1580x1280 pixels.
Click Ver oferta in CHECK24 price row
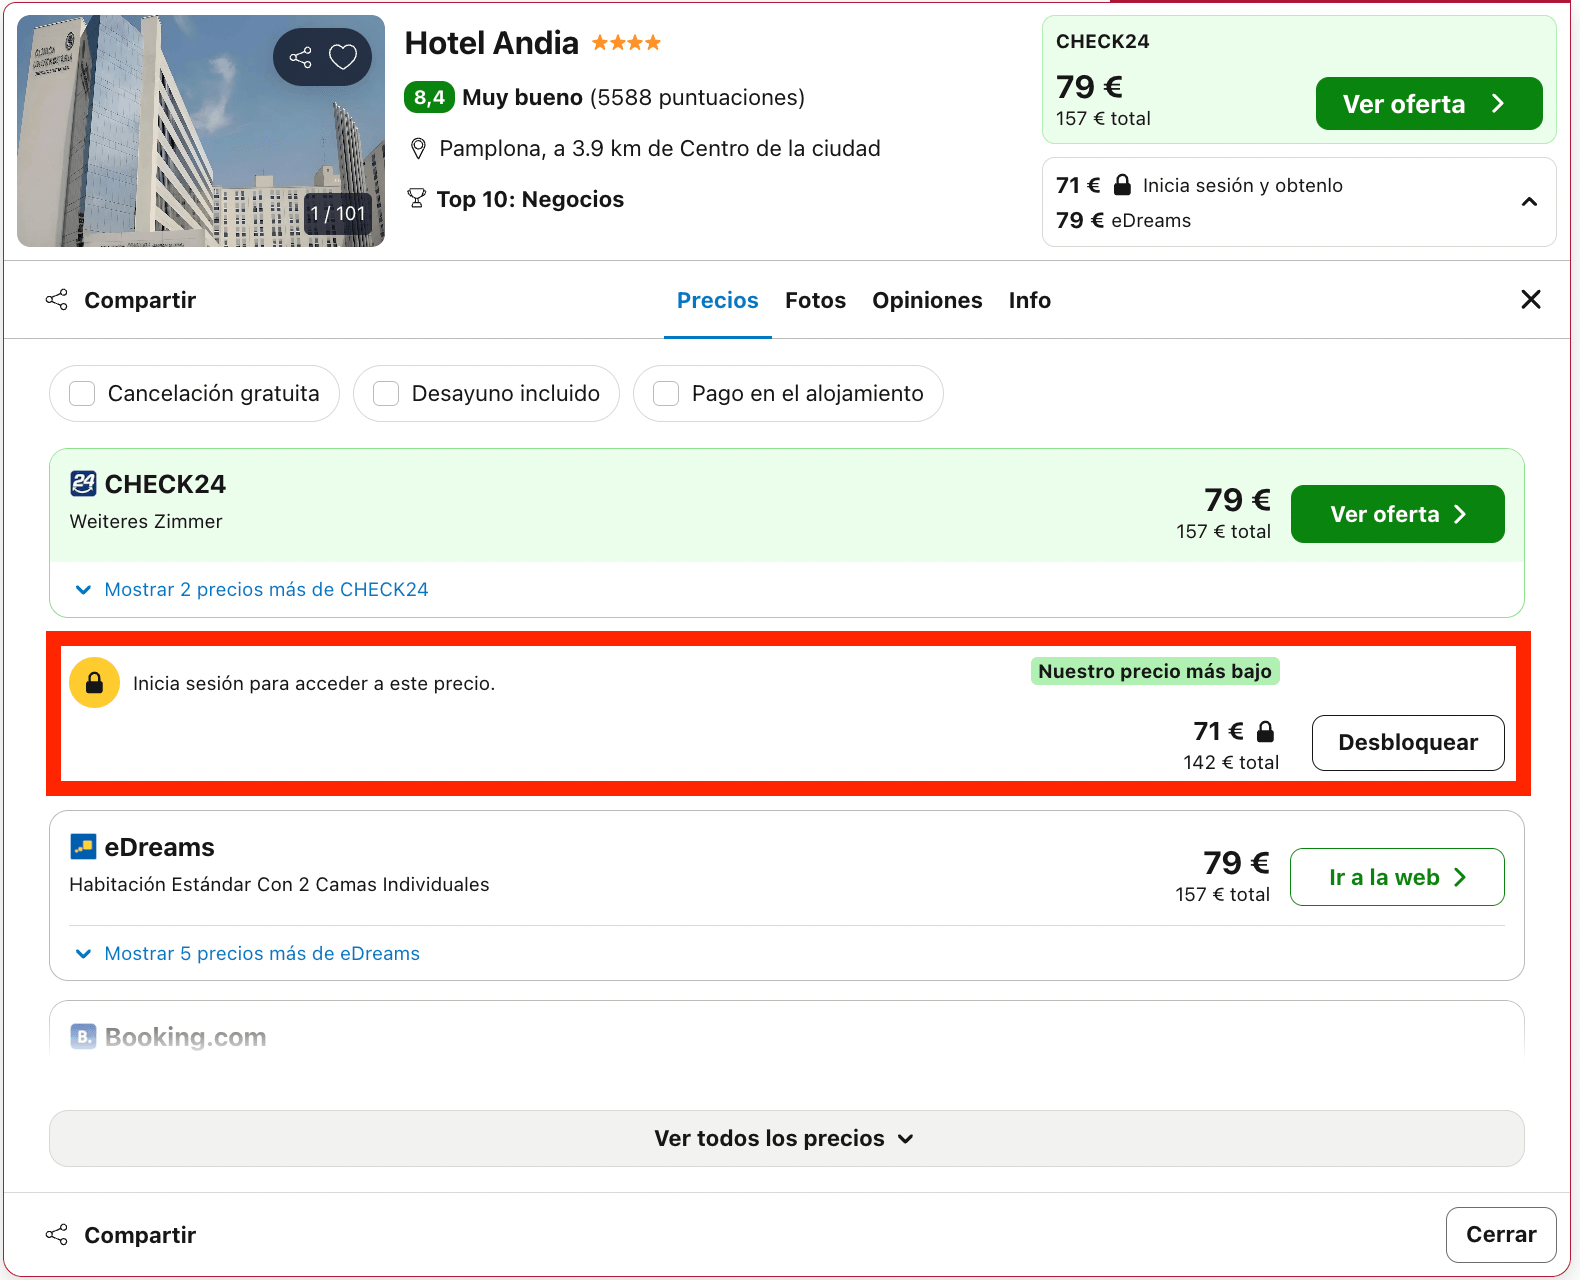coord(1397,514)
